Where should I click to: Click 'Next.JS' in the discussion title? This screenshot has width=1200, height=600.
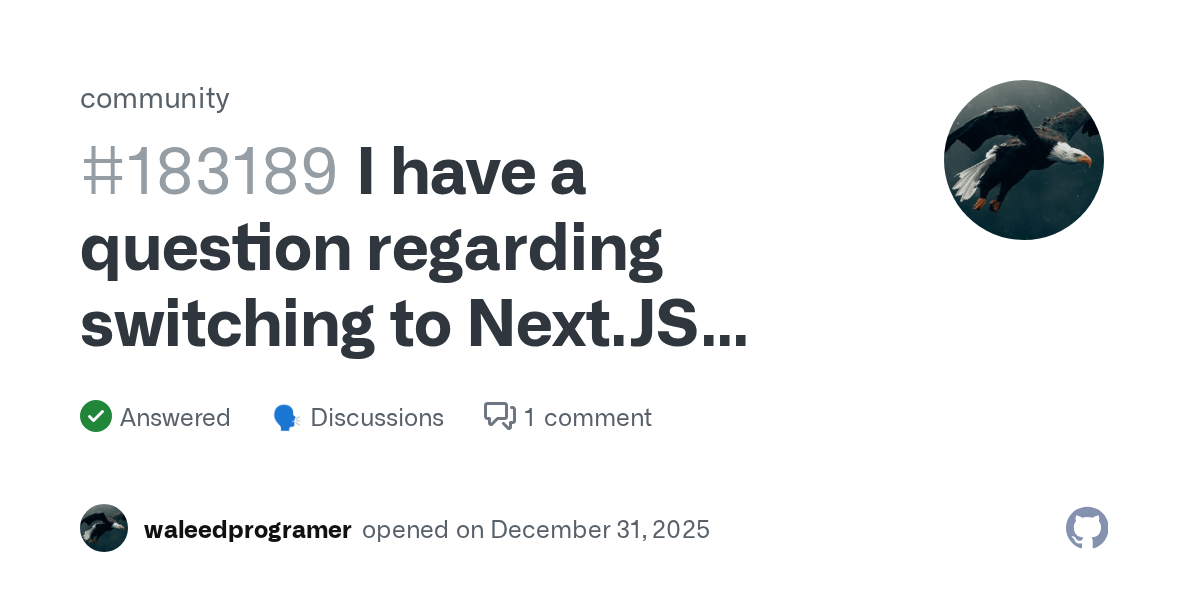pyautogui.click(x=585, y=325)
